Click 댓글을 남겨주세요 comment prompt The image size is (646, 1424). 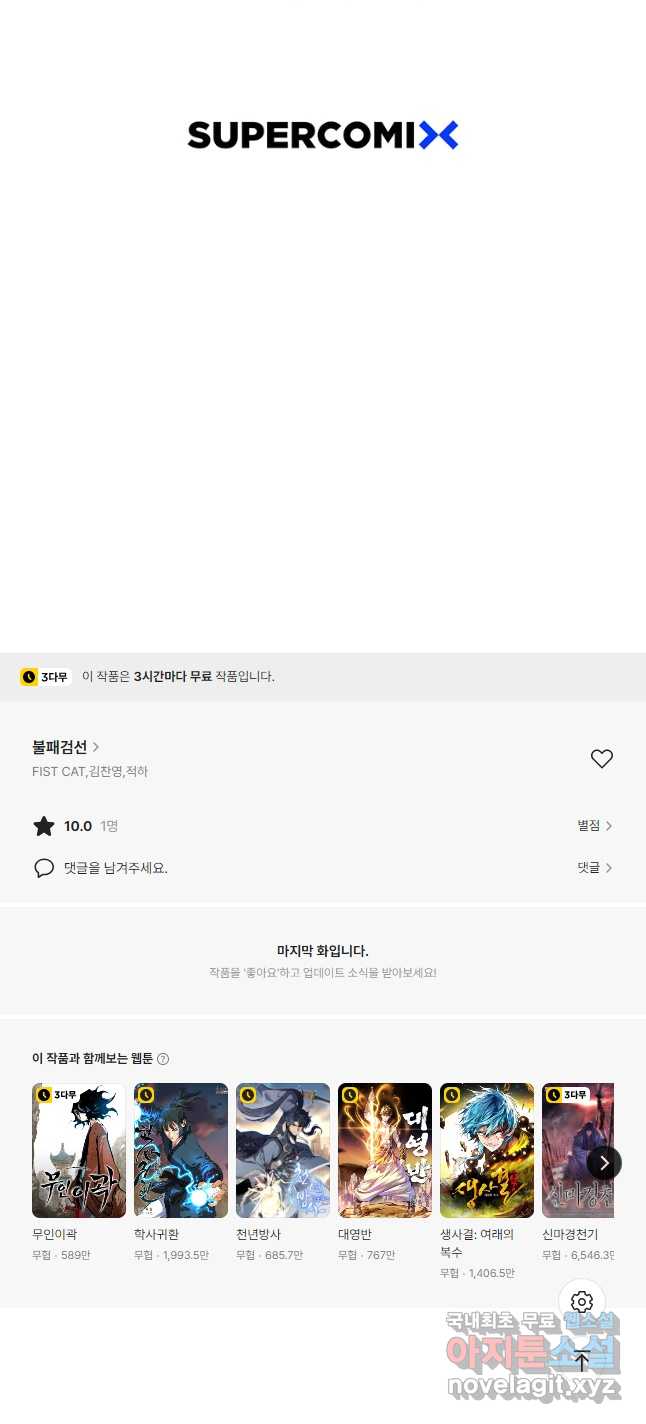click(116, 868)
